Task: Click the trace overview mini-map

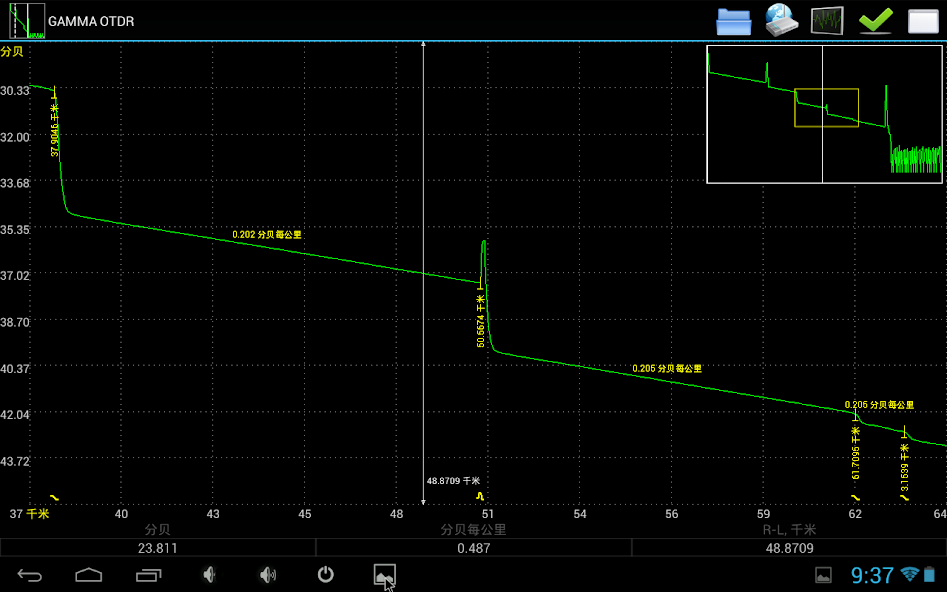Action: pyautogui.click(x=824, y=113)
